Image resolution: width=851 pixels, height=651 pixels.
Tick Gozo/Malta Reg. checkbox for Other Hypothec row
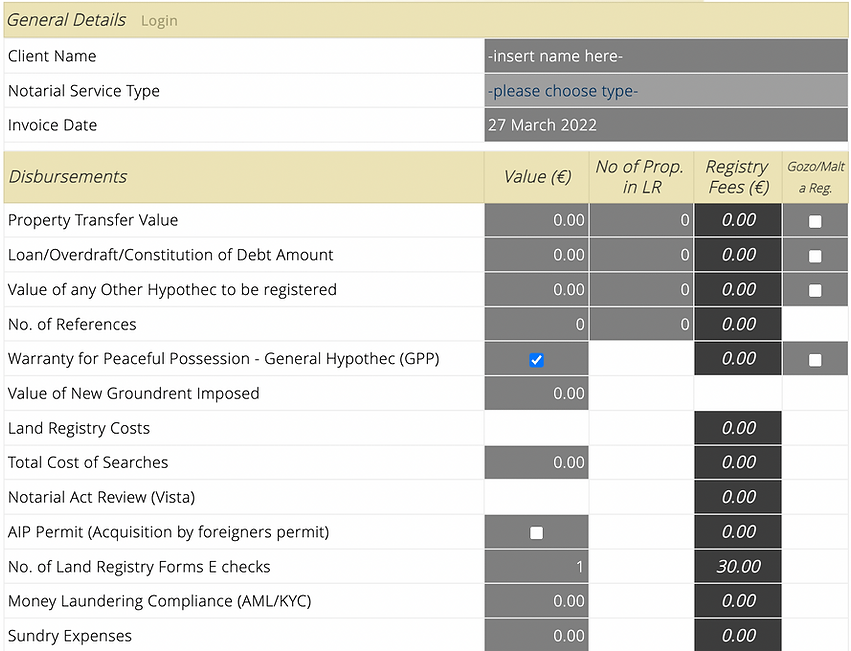click(815, 291)
